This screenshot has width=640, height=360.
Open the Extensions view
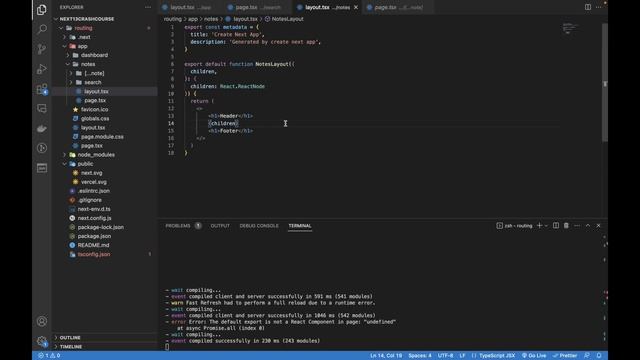tap(42, 89)
